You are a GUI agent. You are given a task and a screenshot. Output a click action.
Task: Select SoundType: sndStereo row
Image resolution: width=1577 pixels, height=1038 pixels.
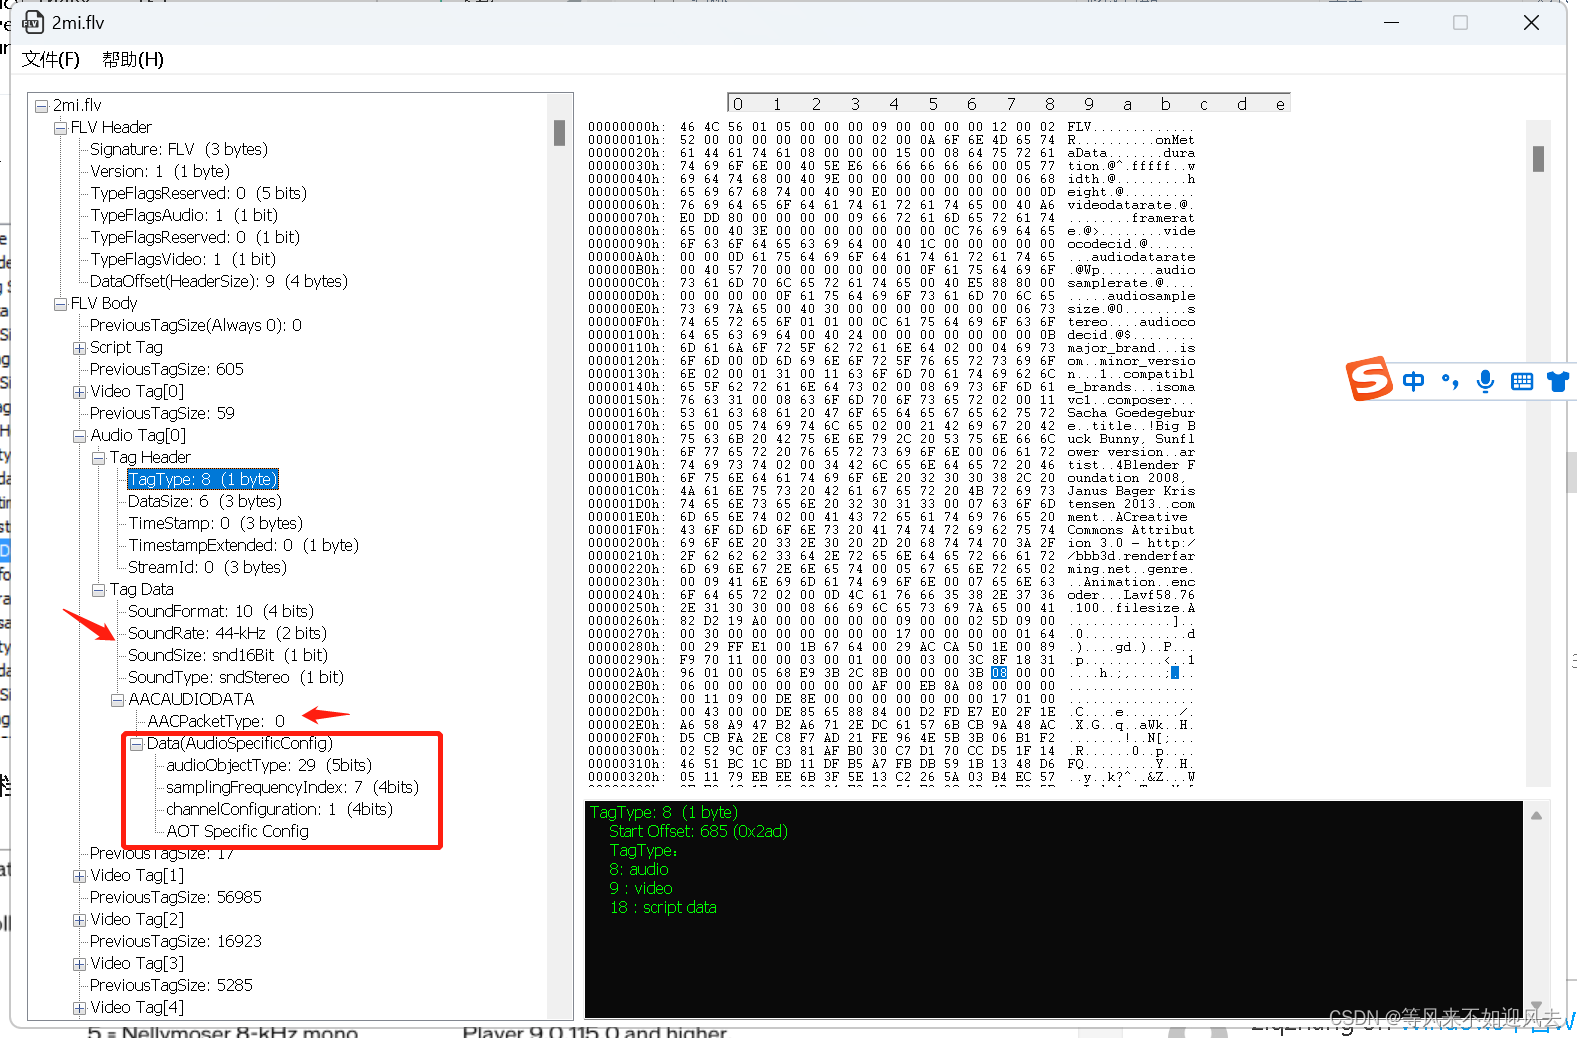(236, 677)
